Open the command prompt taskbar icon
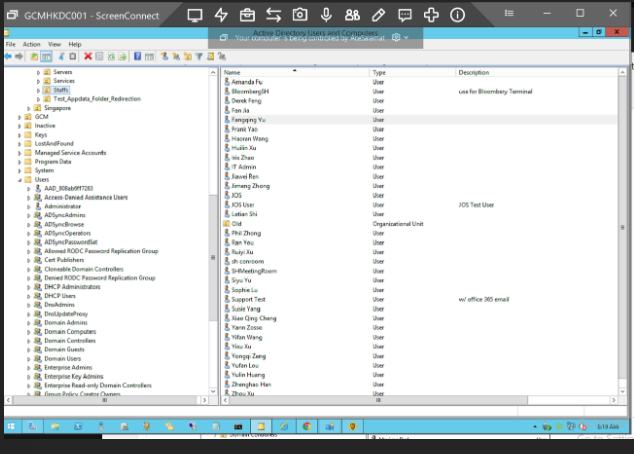634x454 pixels. pyautogui.click(x=238, y=426)
